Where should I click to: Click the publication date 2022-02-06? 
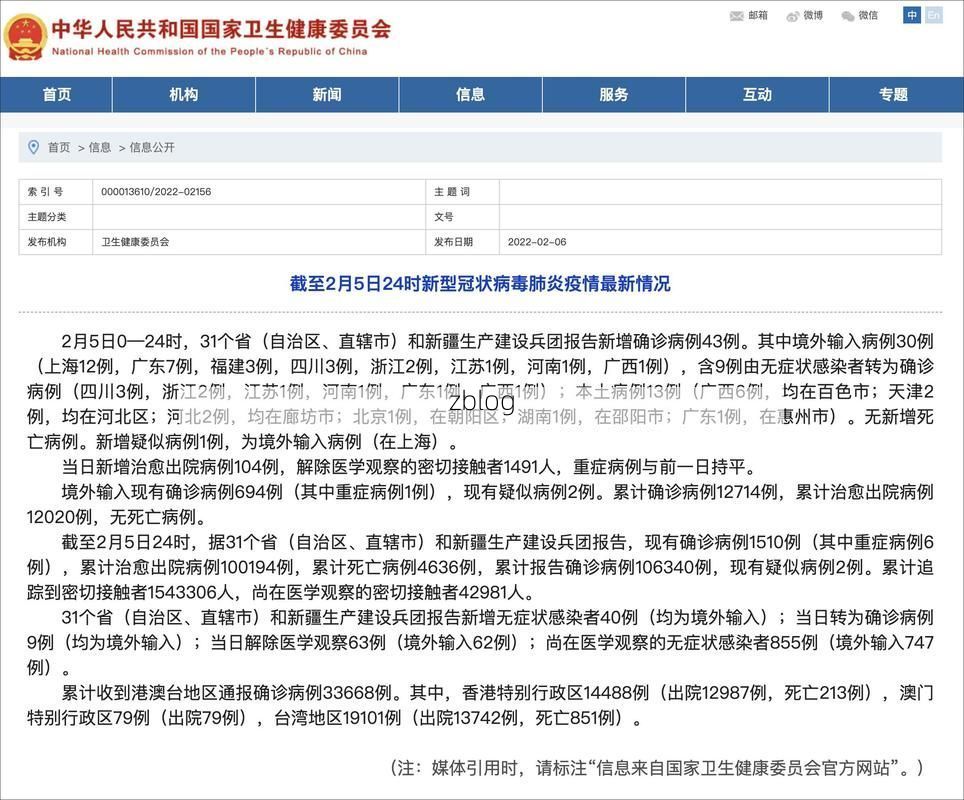tap(537, 242)
